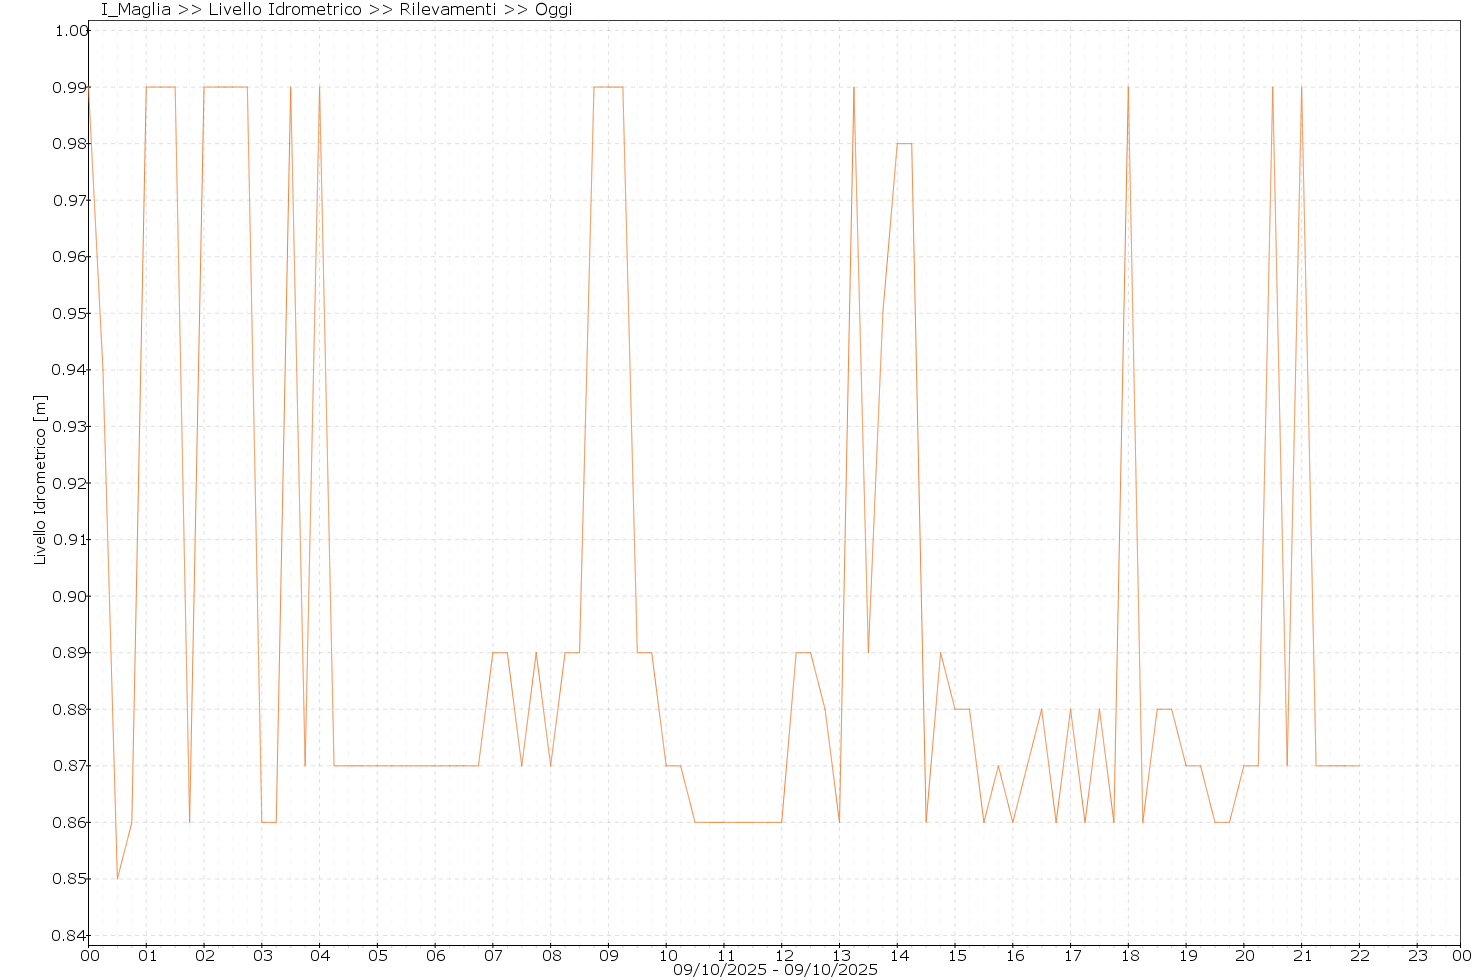This screenshot has height=980, width=1480.
Task: Click 'Livello Idrometrico' in the title breadcrumb
Action: [285, 10]
